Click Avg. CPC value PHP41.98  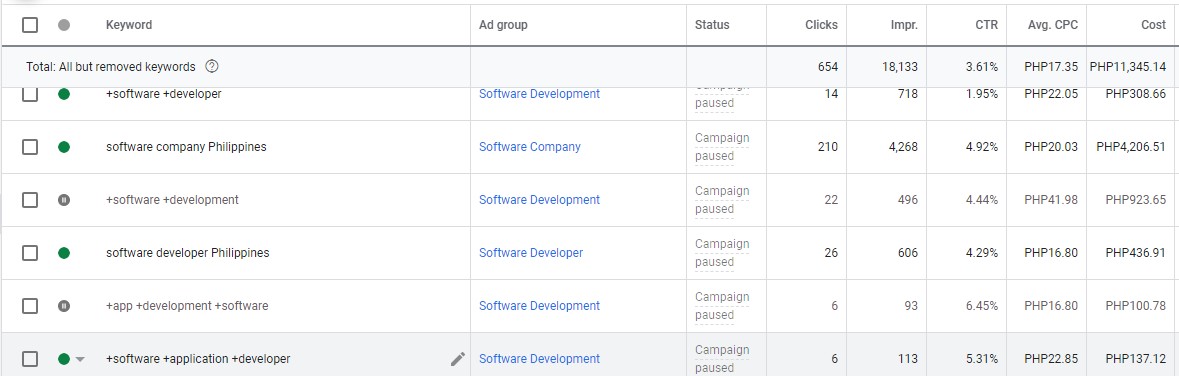(1051, 200)
